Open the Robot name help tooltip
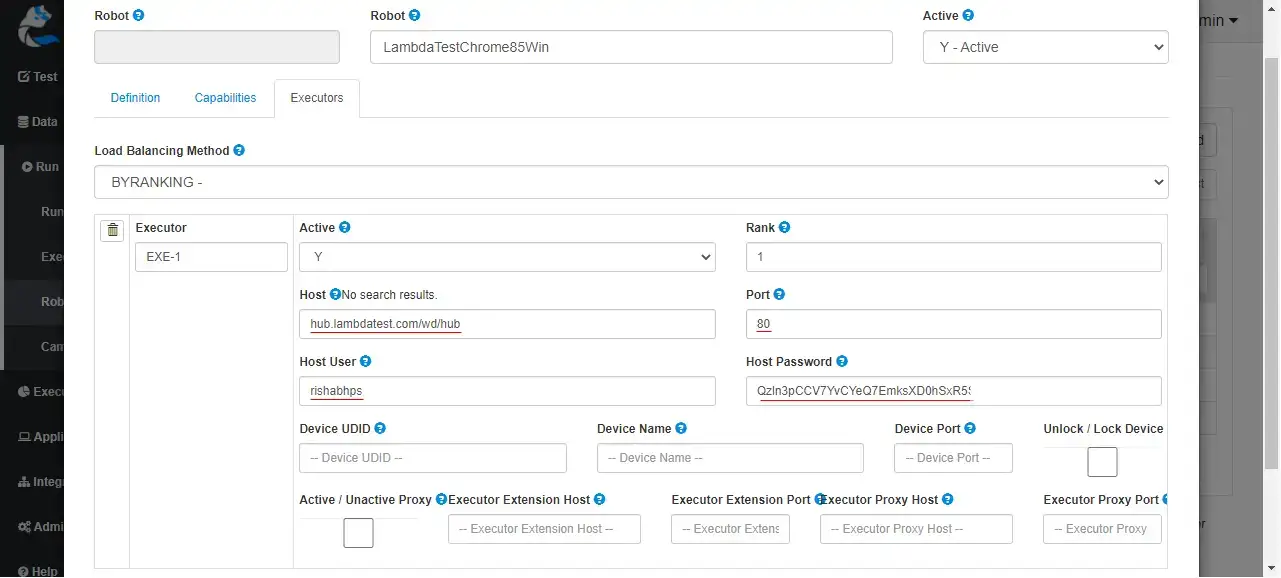Viewport: 1281px width, 578px height. 414,15
